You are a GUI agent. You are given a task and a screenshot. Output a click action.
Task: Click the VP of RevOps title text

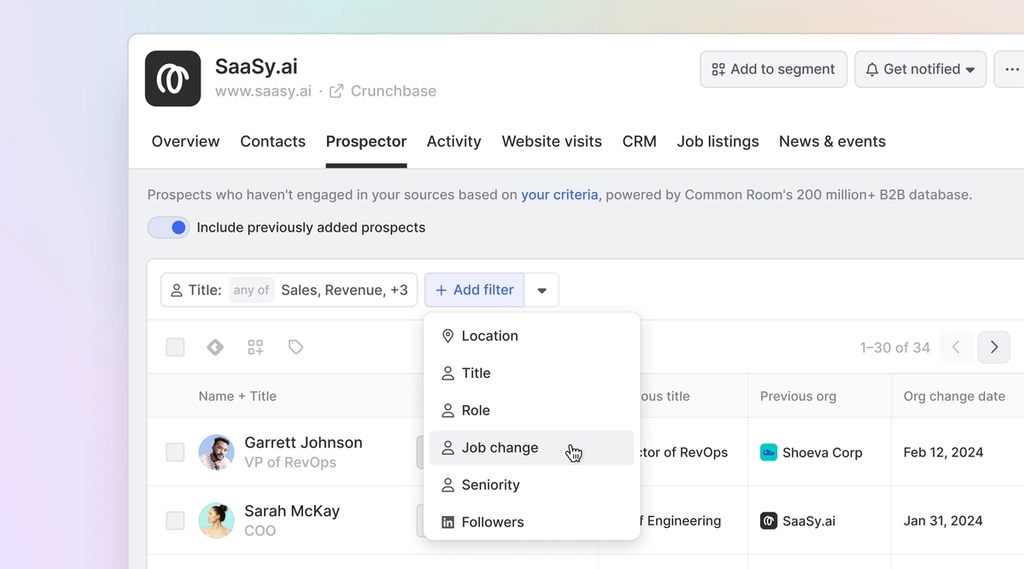291,463
